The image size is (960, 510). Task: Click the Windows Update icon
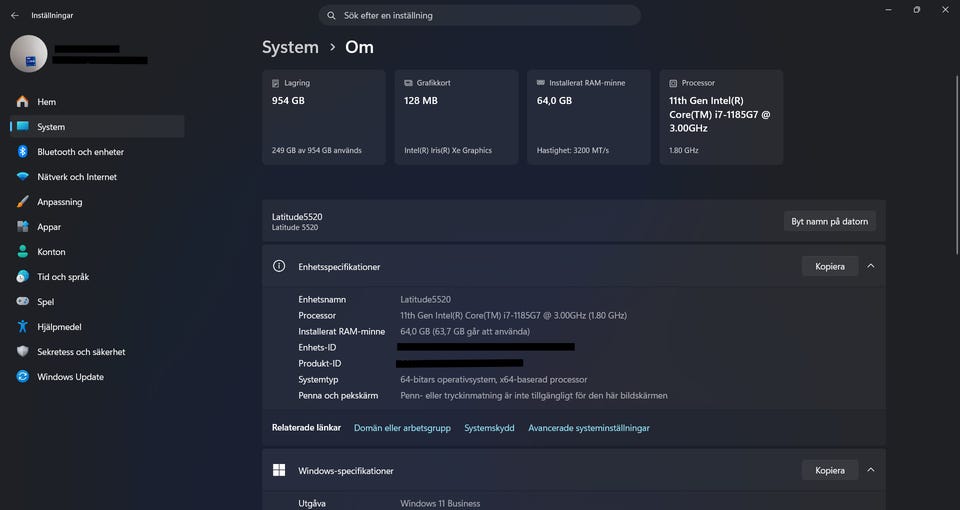pyautogui.click(x=22, y=377)
